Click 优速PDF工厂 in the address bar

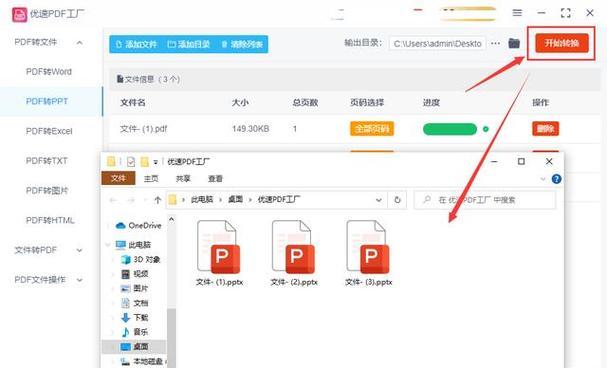point(279,200)
